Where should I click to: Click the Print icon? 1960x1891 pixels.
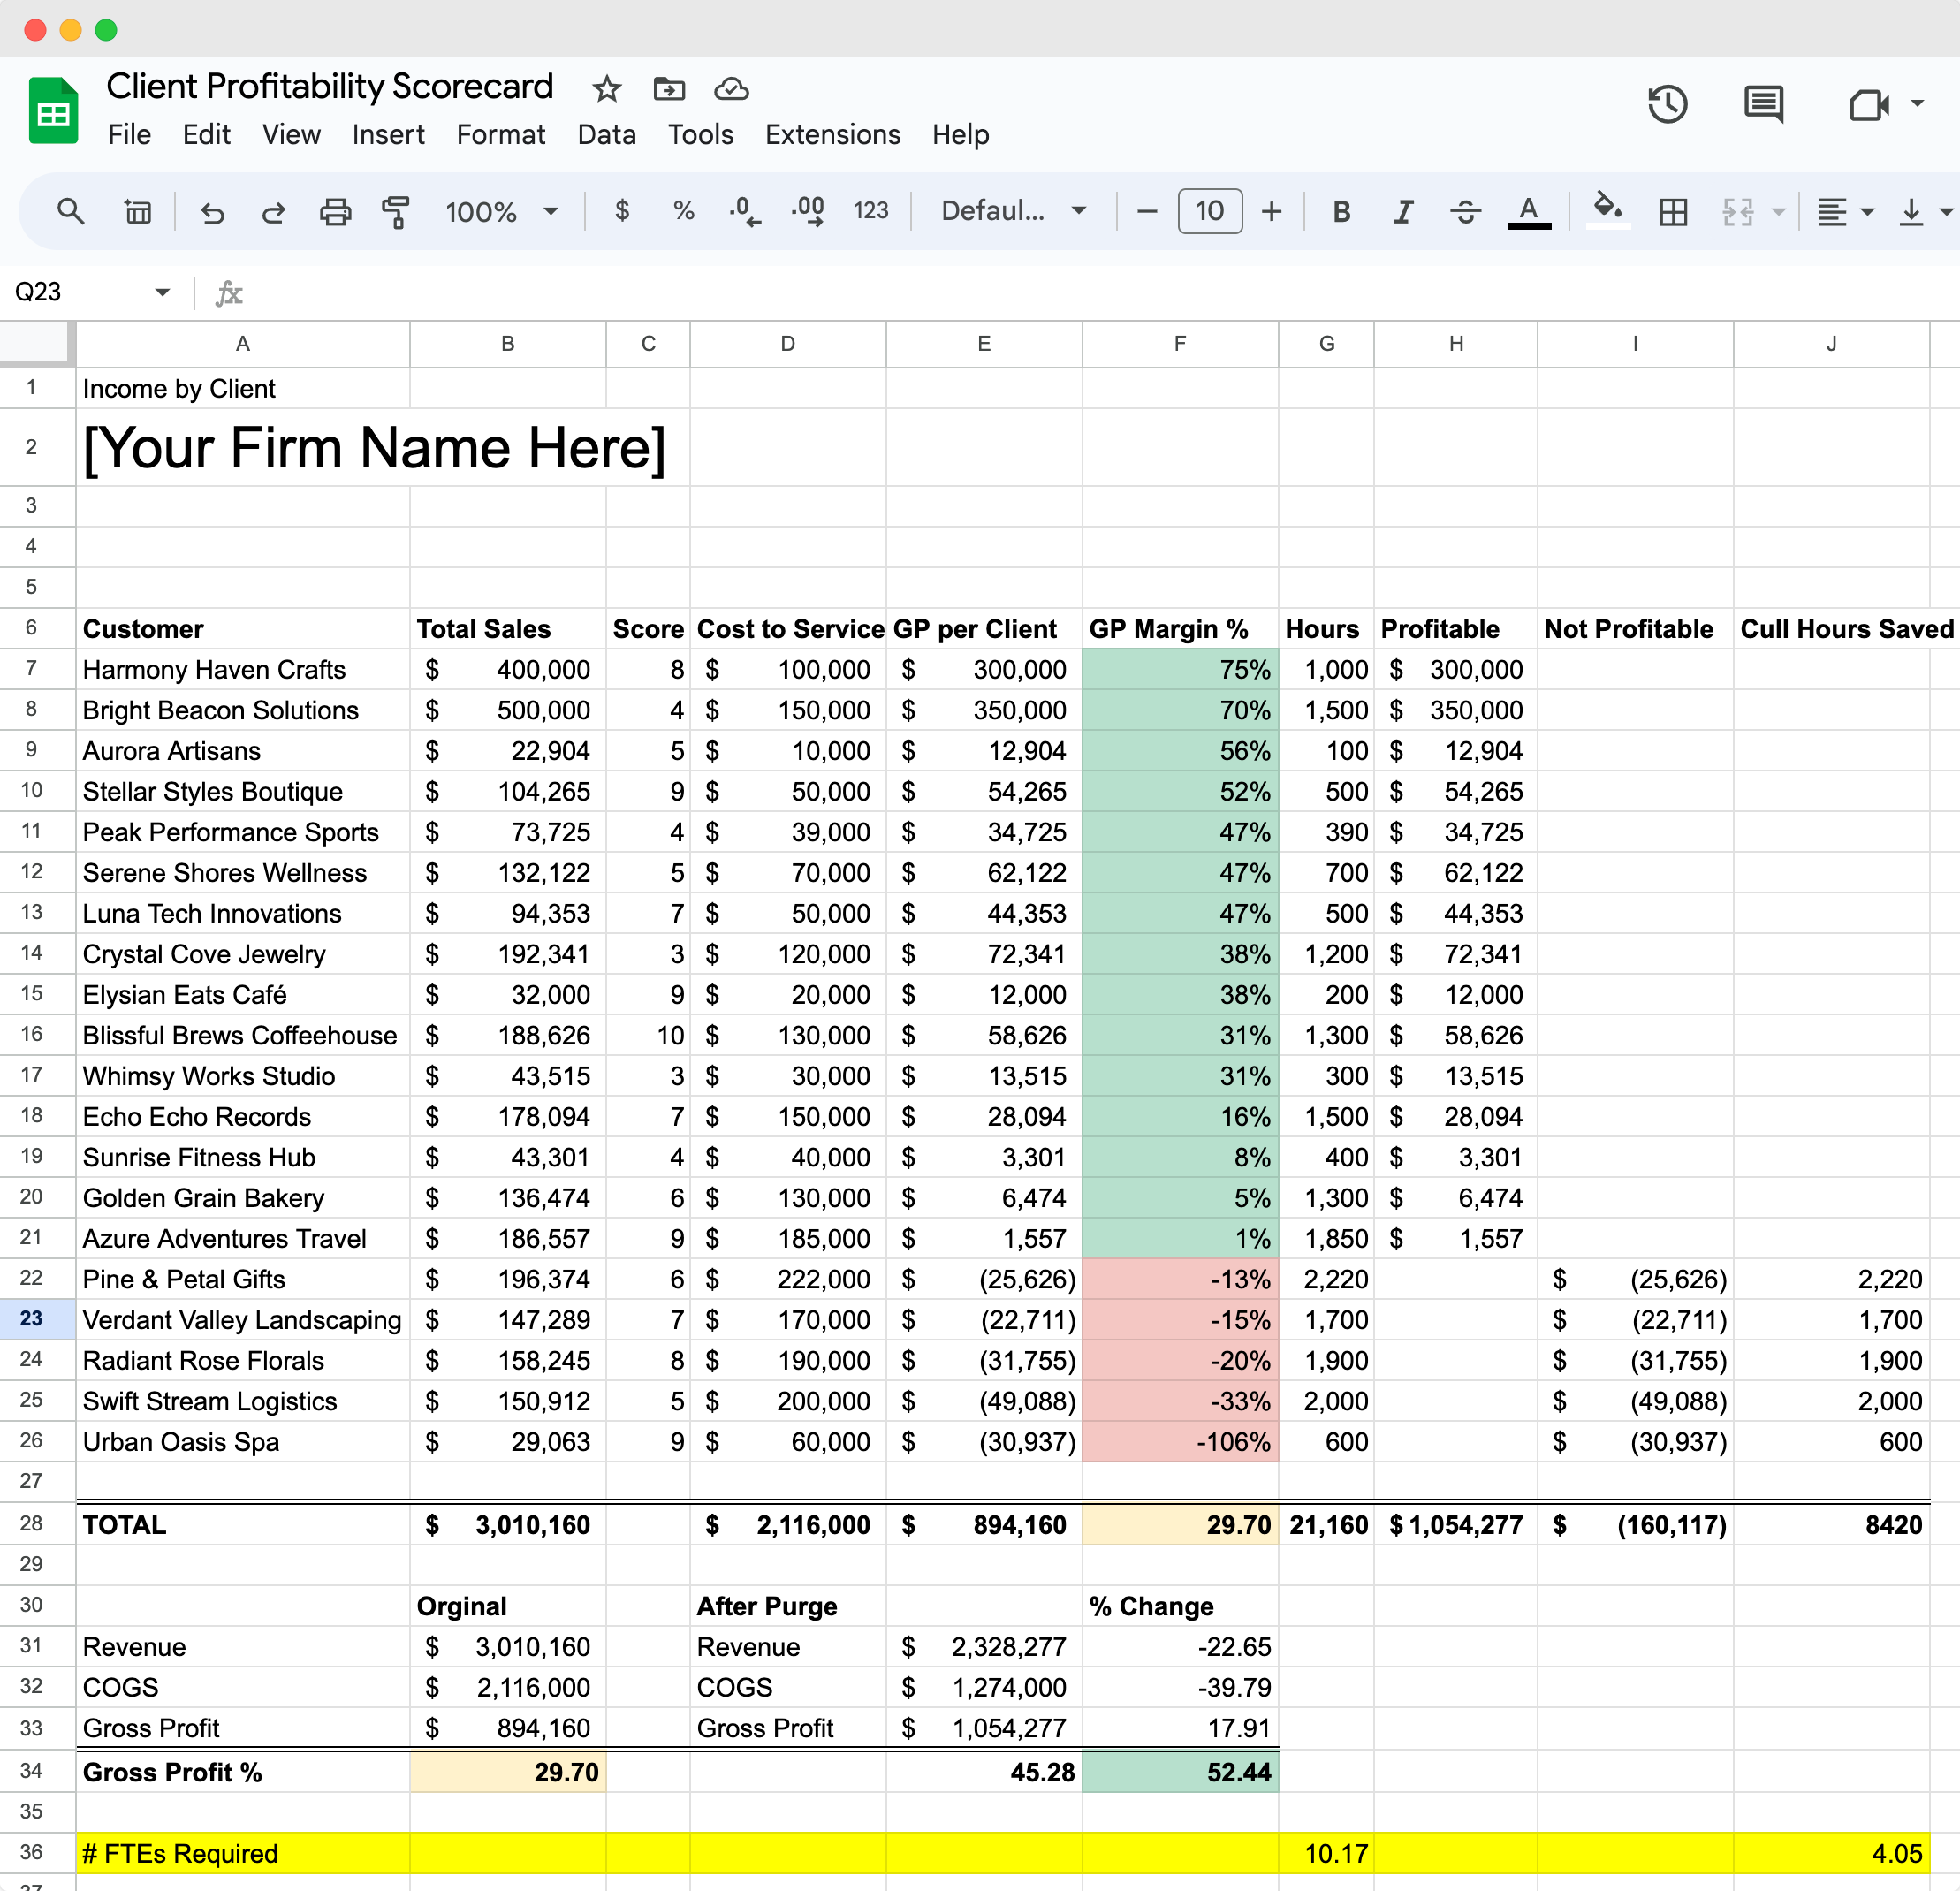point(335,212)
